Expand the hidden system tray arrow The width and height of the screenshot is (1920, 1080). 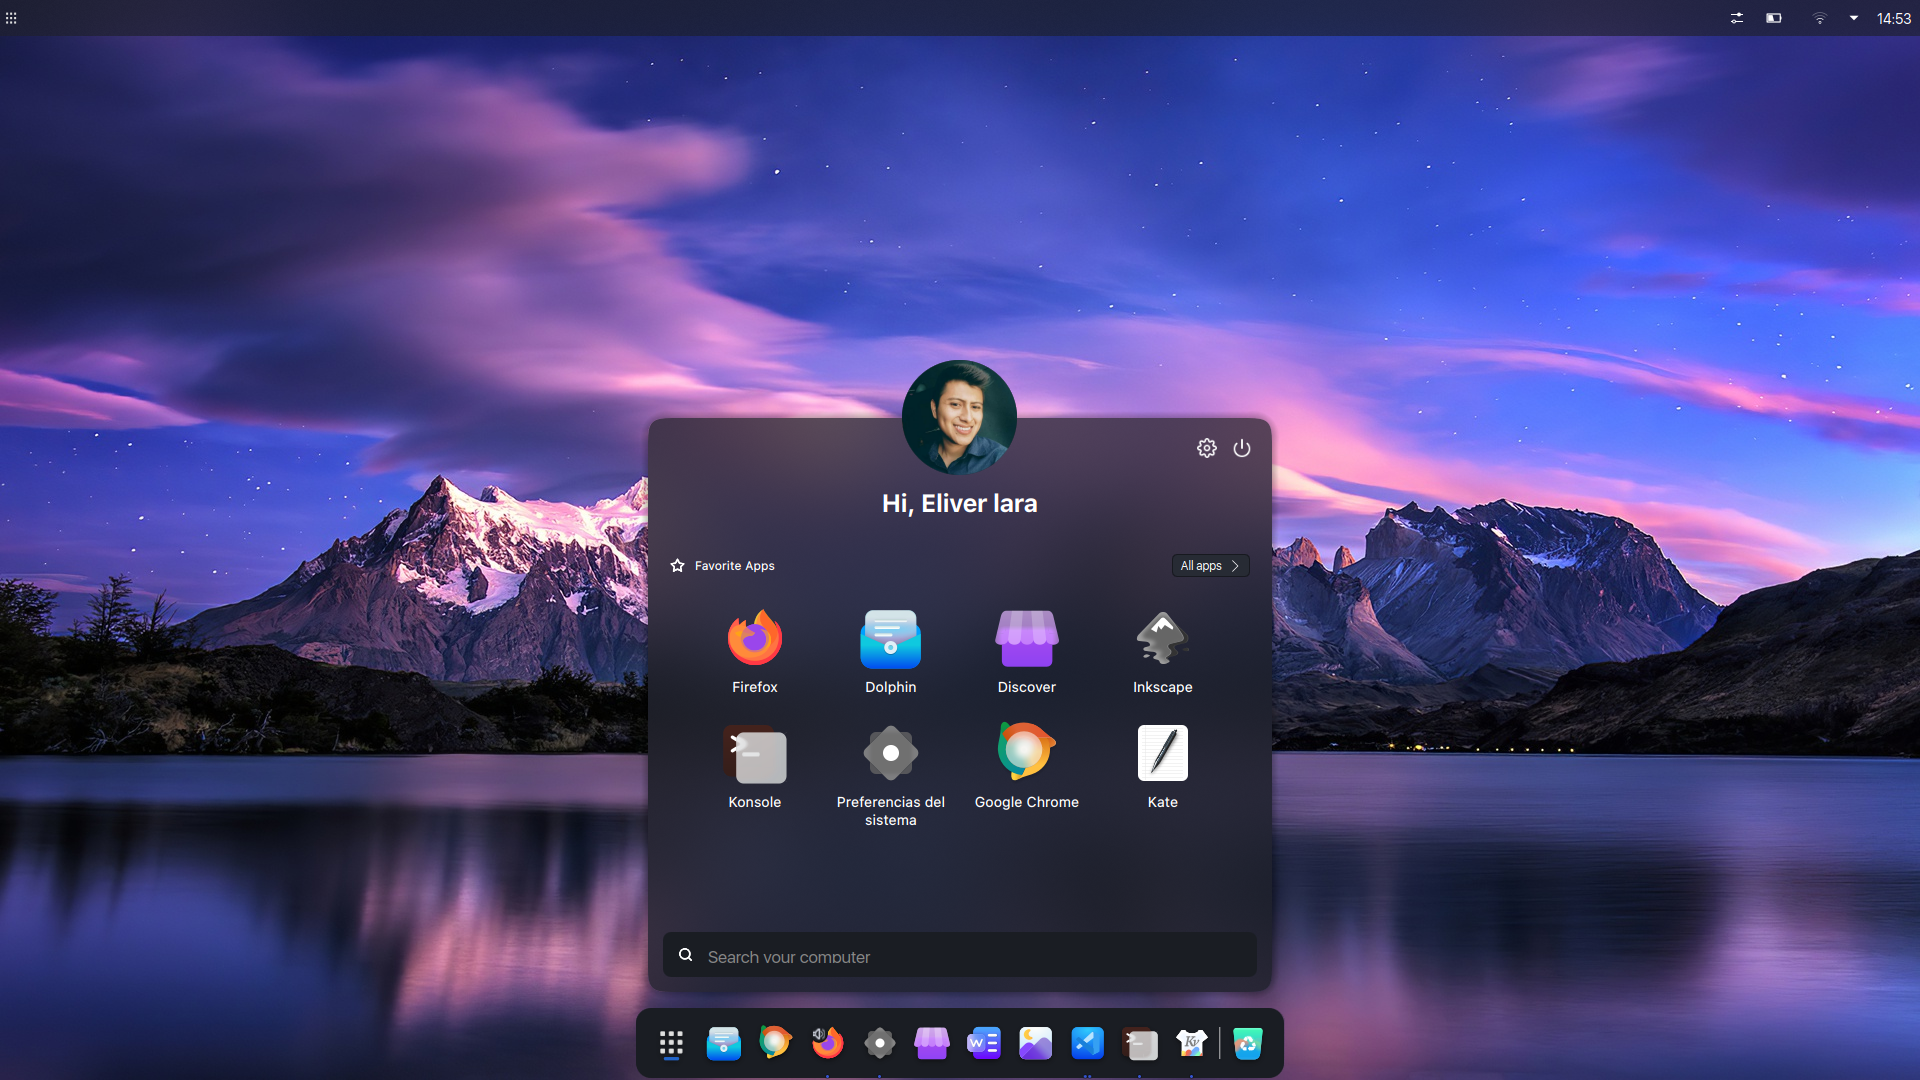point(1854,18)
